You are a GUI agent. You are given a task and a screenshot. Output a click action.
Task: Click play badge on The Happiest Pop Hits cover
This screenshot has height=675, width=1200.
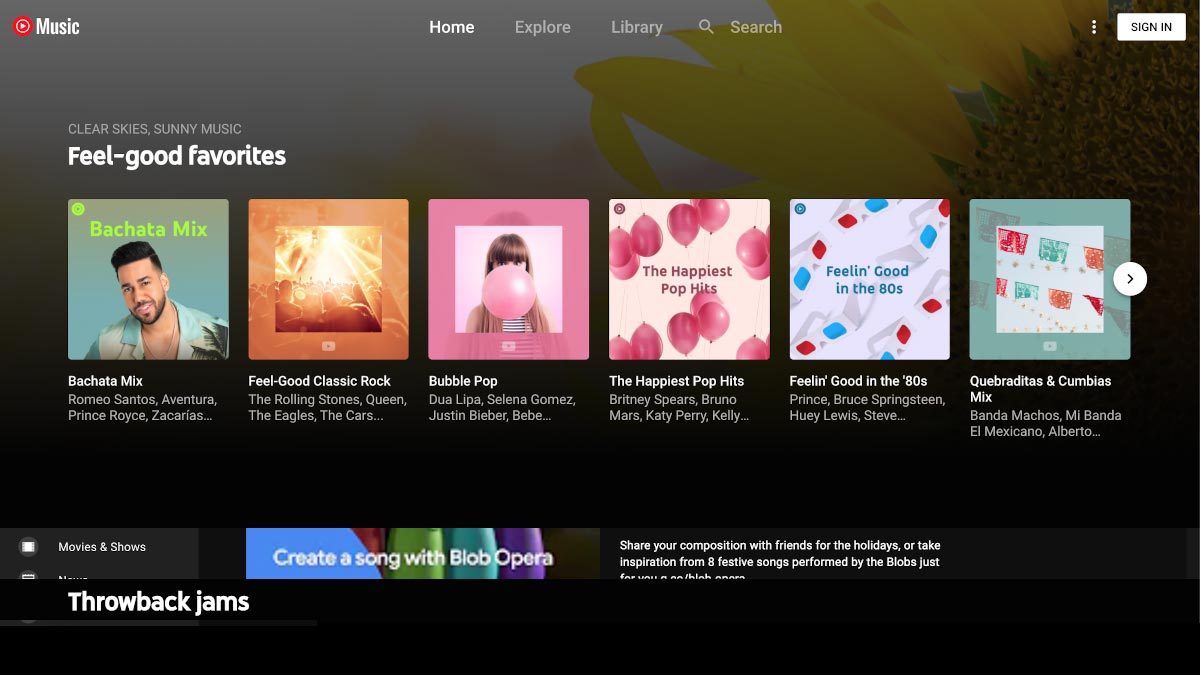pyautogui.click(x=619, y=209)
